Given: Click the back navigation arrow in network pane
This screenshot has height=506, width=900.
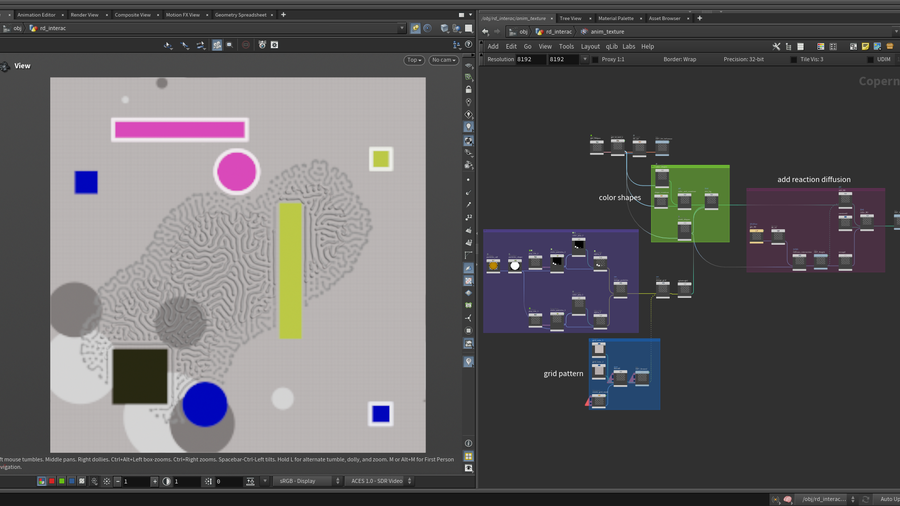Looking at the screenshot, I should click(x=486, y=32).
